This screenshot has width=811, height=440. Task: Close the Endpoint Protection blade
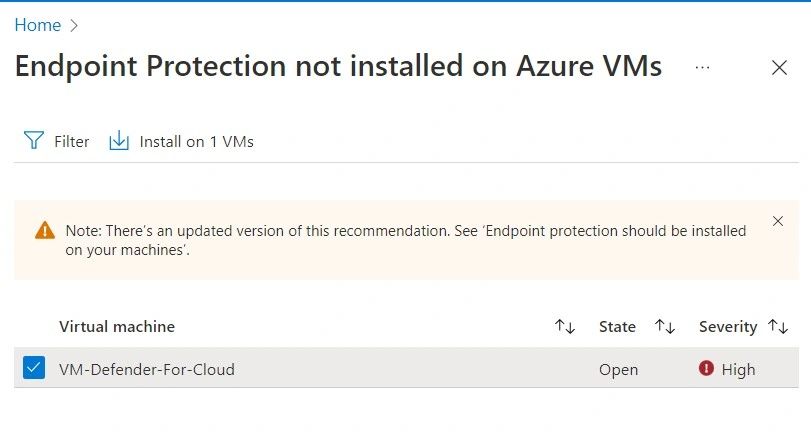coord(779,68)
